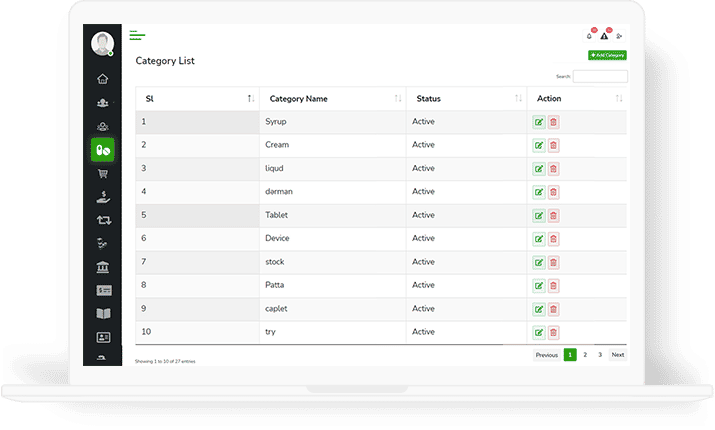Delete the Tablet category row
Screen dimensions: 715x430
553,215
